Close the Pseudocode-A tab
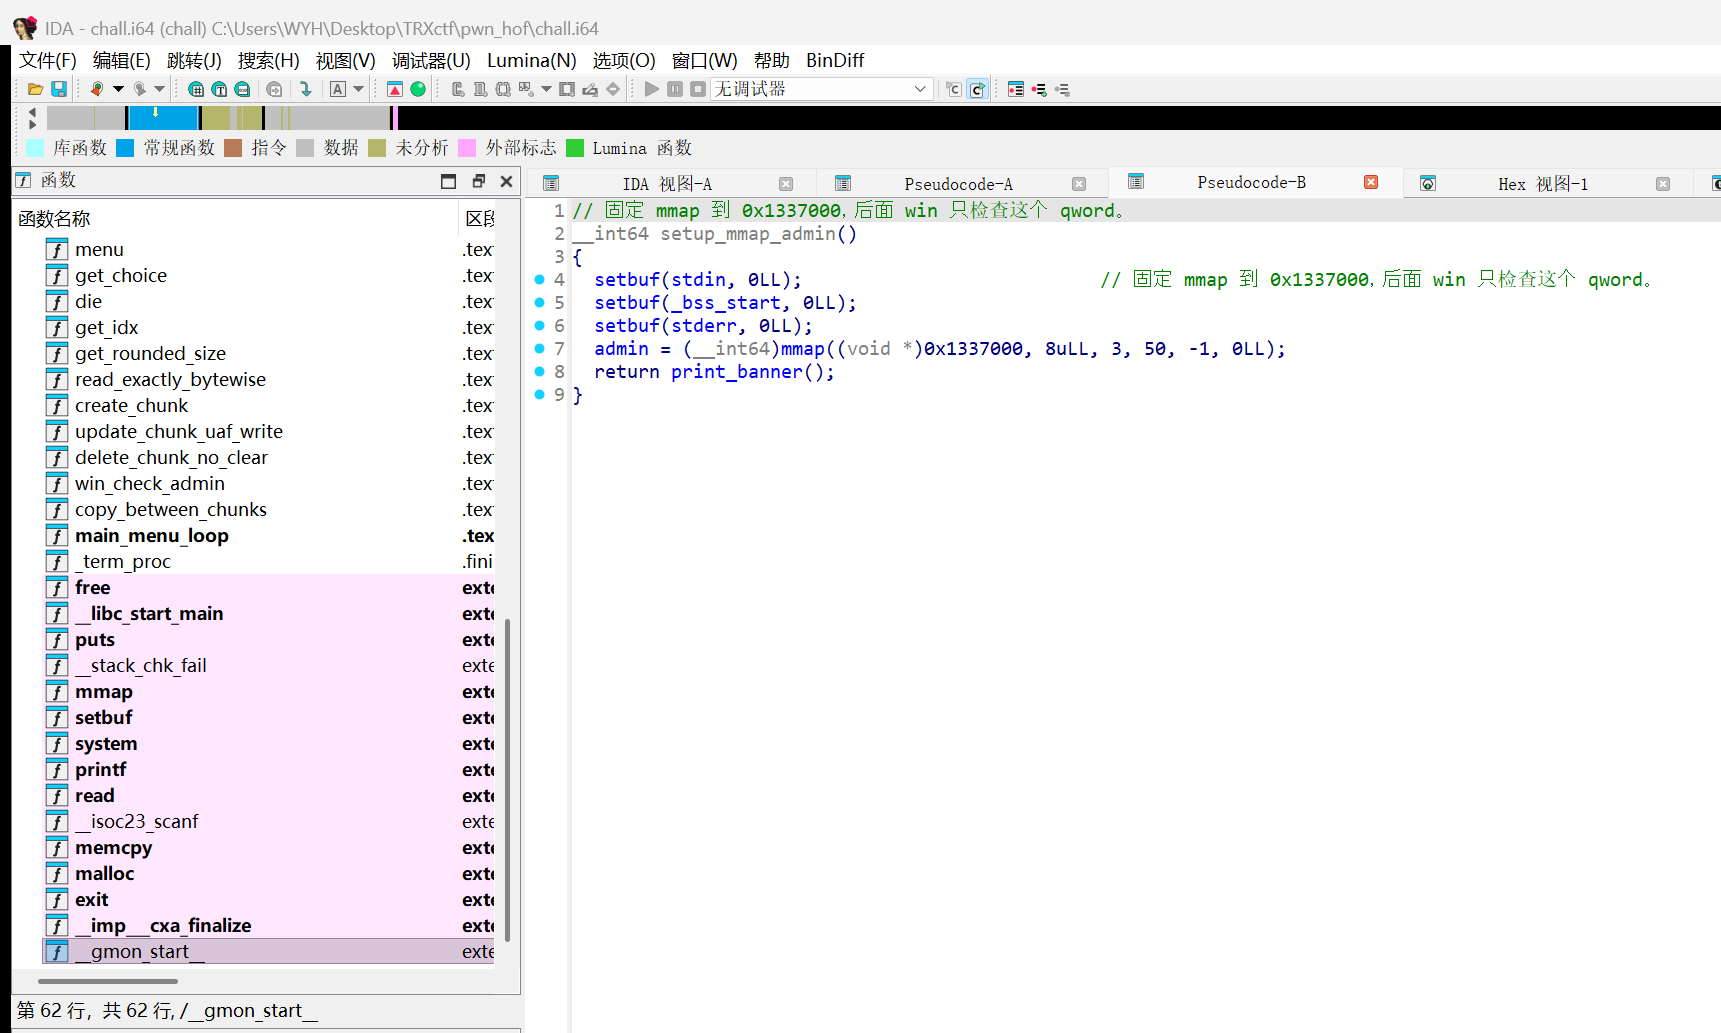The width and height of the screenshot is (1721, 1033). tap(1079, 184)
